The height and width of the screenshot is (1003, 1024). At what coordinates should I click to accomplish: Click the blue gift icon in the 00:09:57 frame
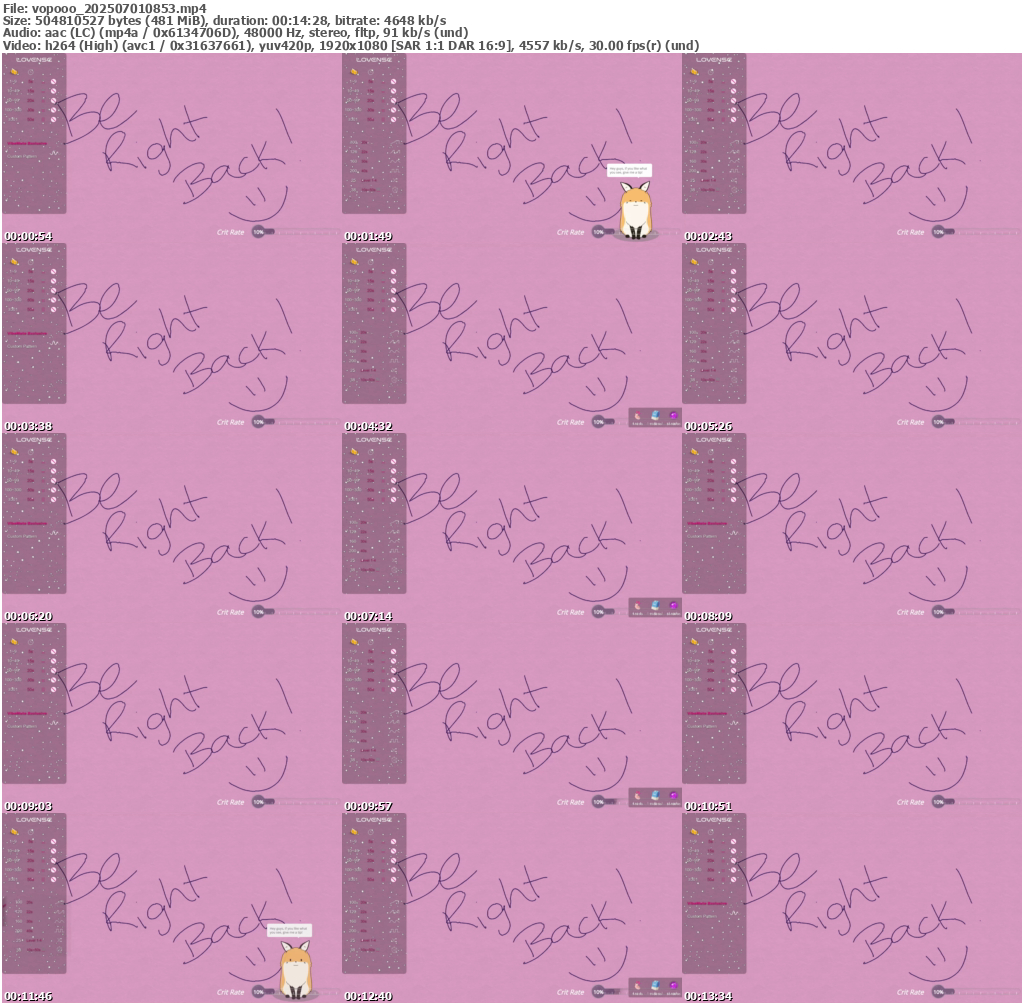coord(656,795)
